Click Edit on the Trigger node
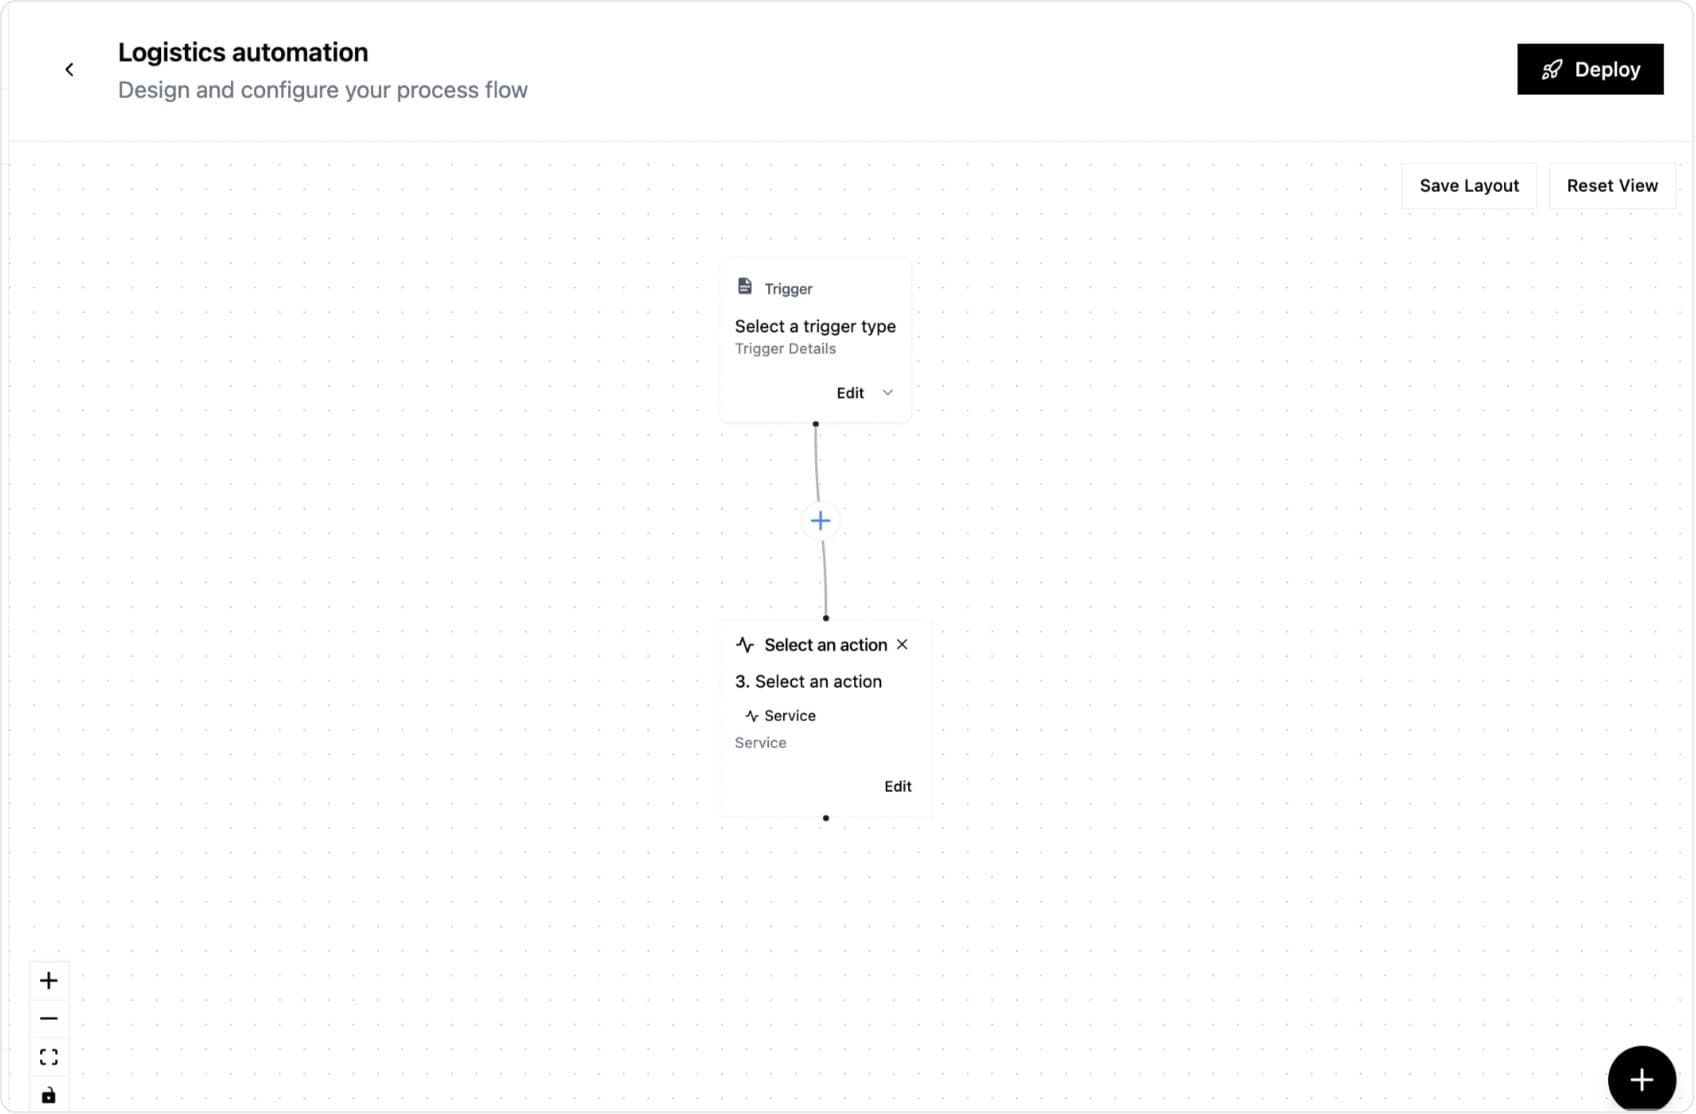Image resolution: width=1696 pixels, height=1114 pixels. click(x=850, y=393)
